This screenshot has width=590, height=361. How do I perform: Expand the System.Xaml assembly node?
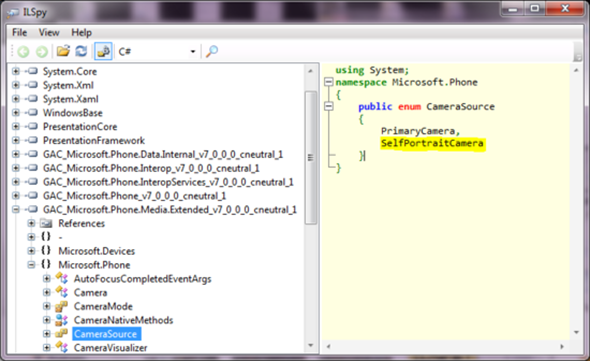pyautogui.click(x=16, y=99)
